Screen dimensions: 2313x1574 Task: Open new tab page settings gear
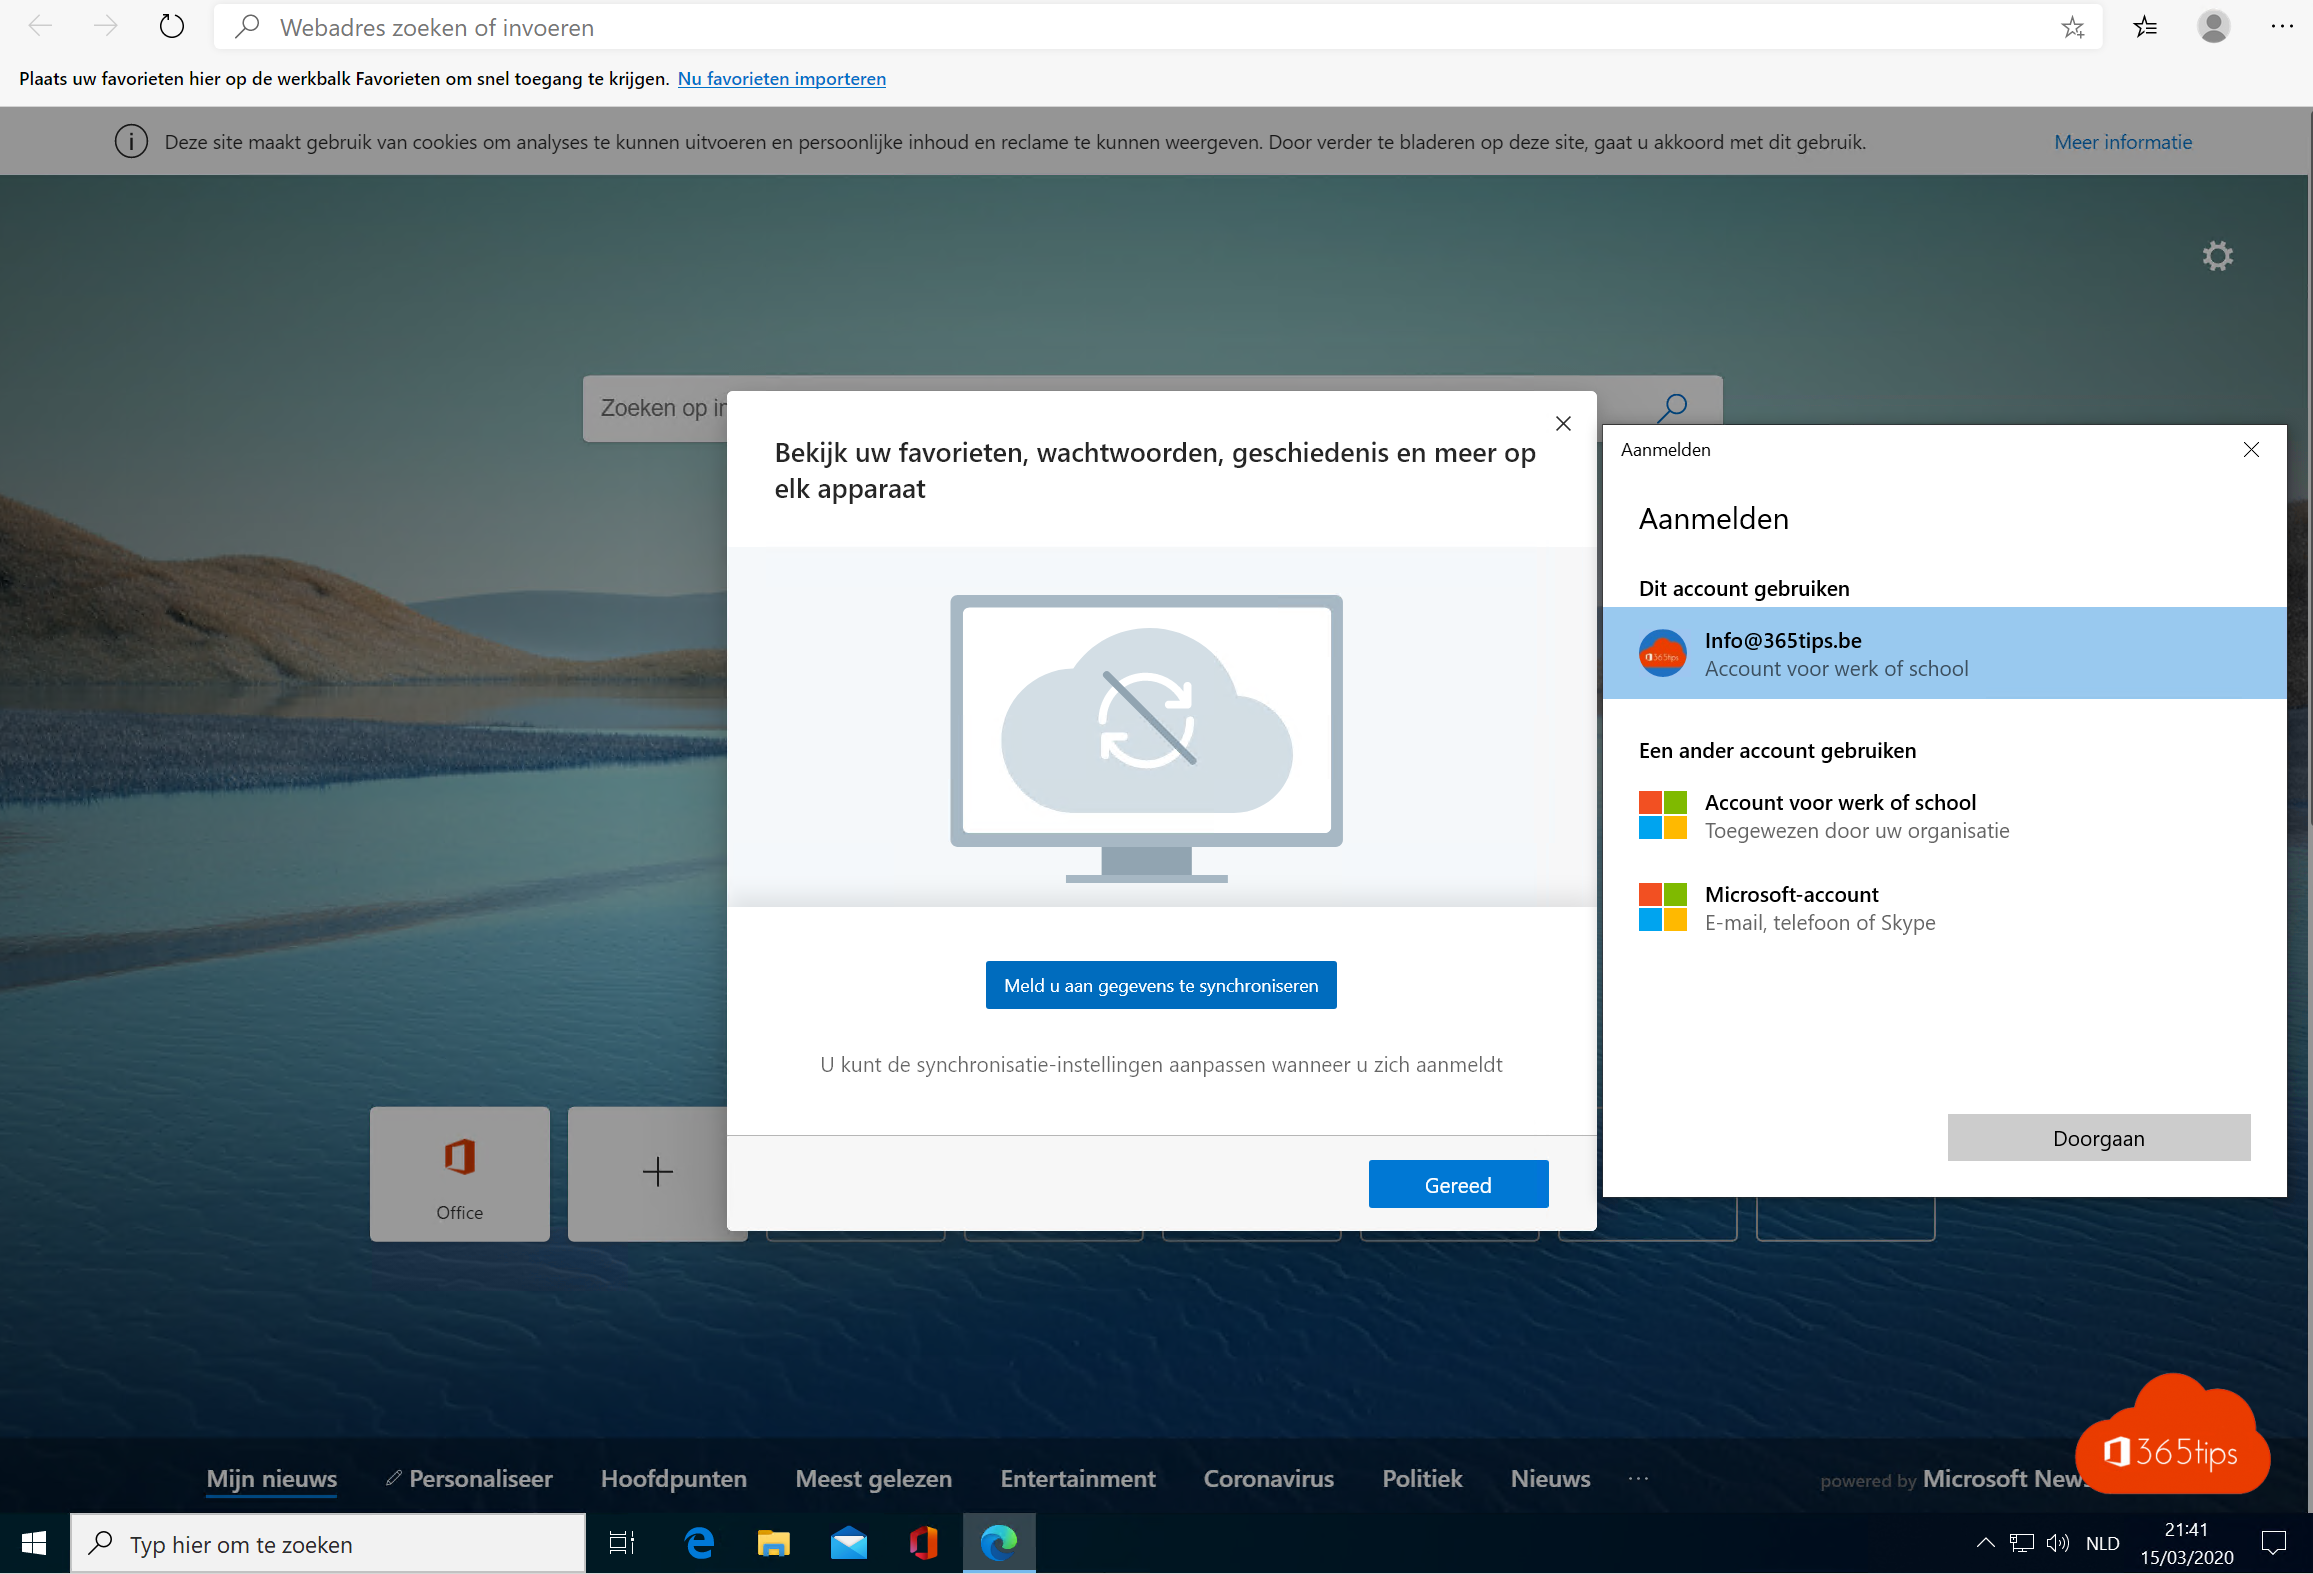[x=2218, y=256]
